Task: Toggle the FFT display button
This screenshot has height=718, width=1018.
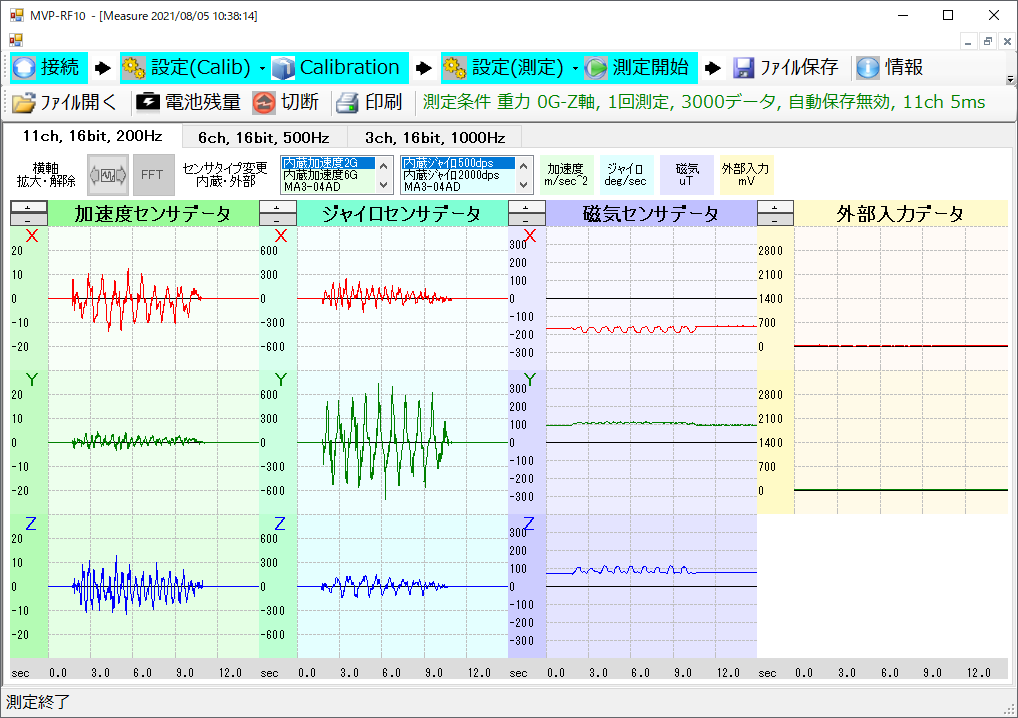Action: (153, 174)
